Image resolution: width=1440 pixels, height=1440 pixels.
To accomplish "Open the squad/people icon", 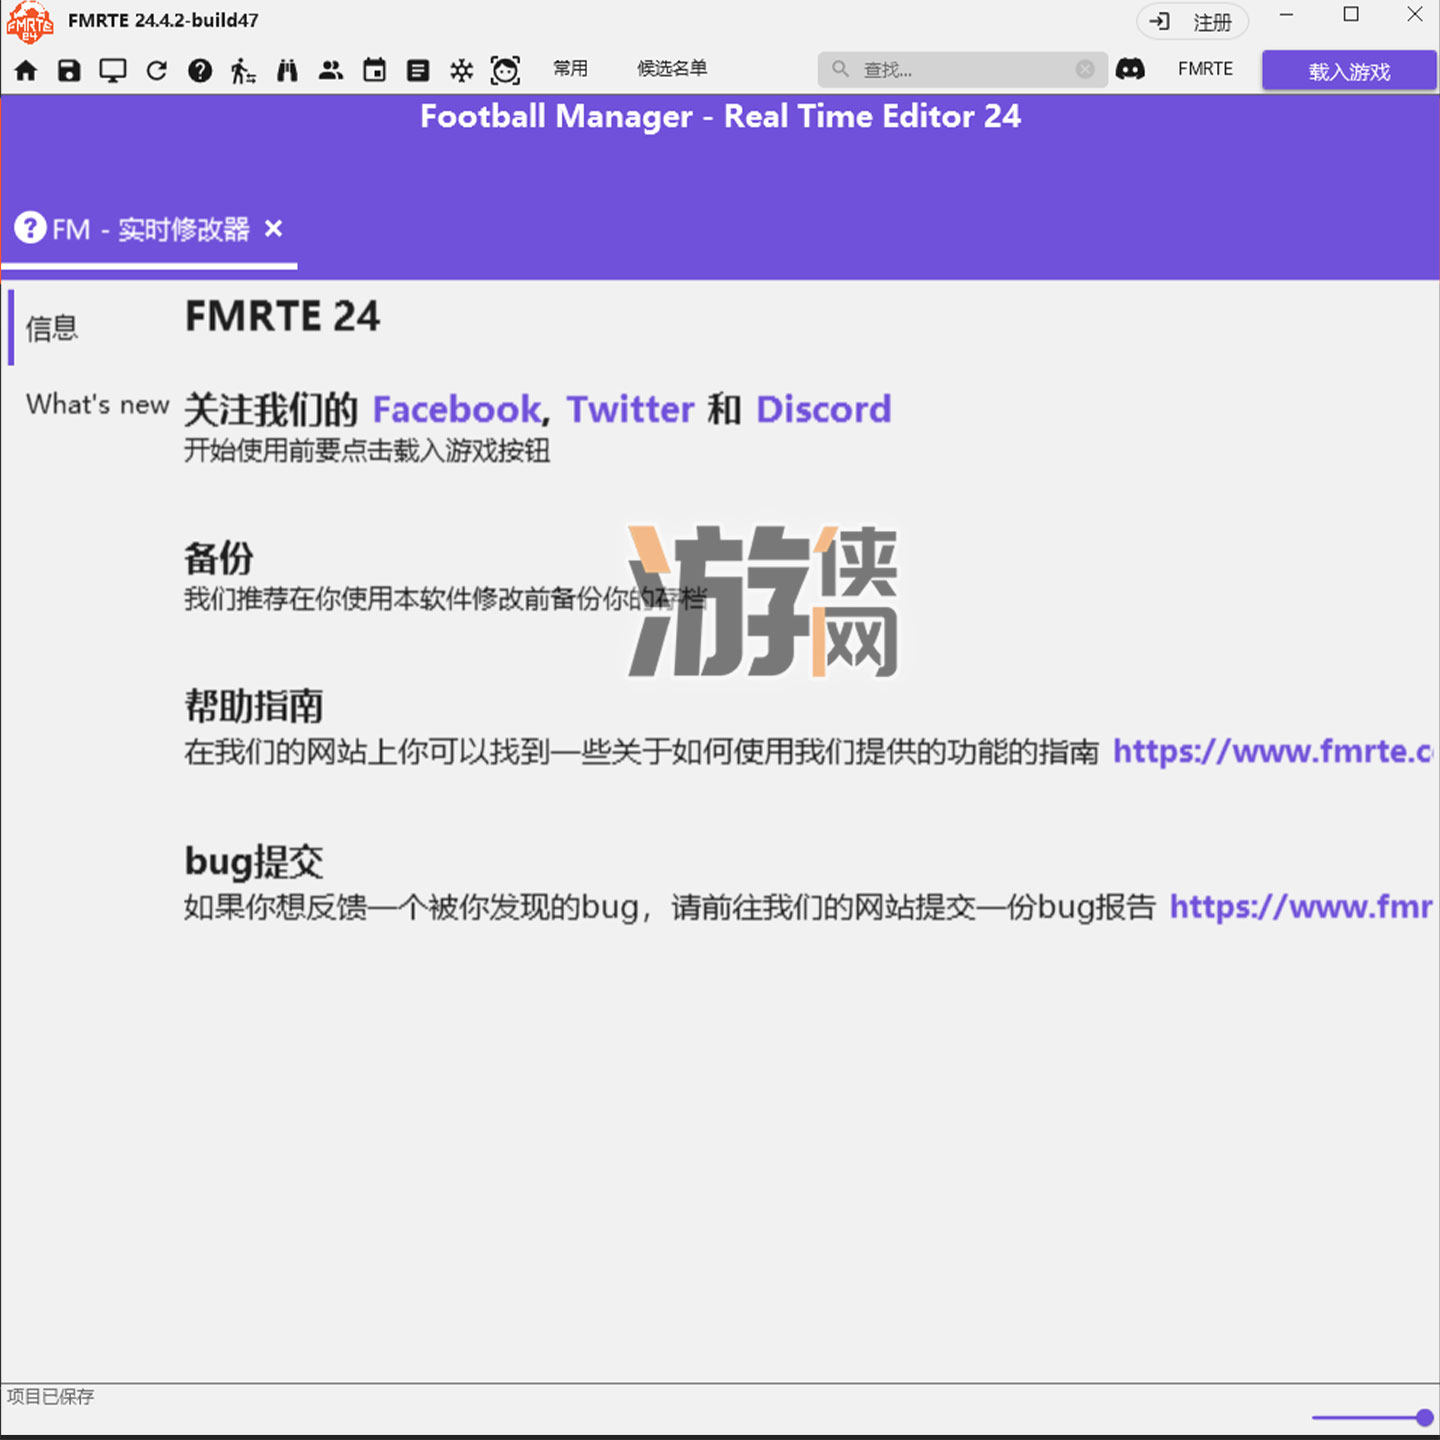I will [331, 70].
